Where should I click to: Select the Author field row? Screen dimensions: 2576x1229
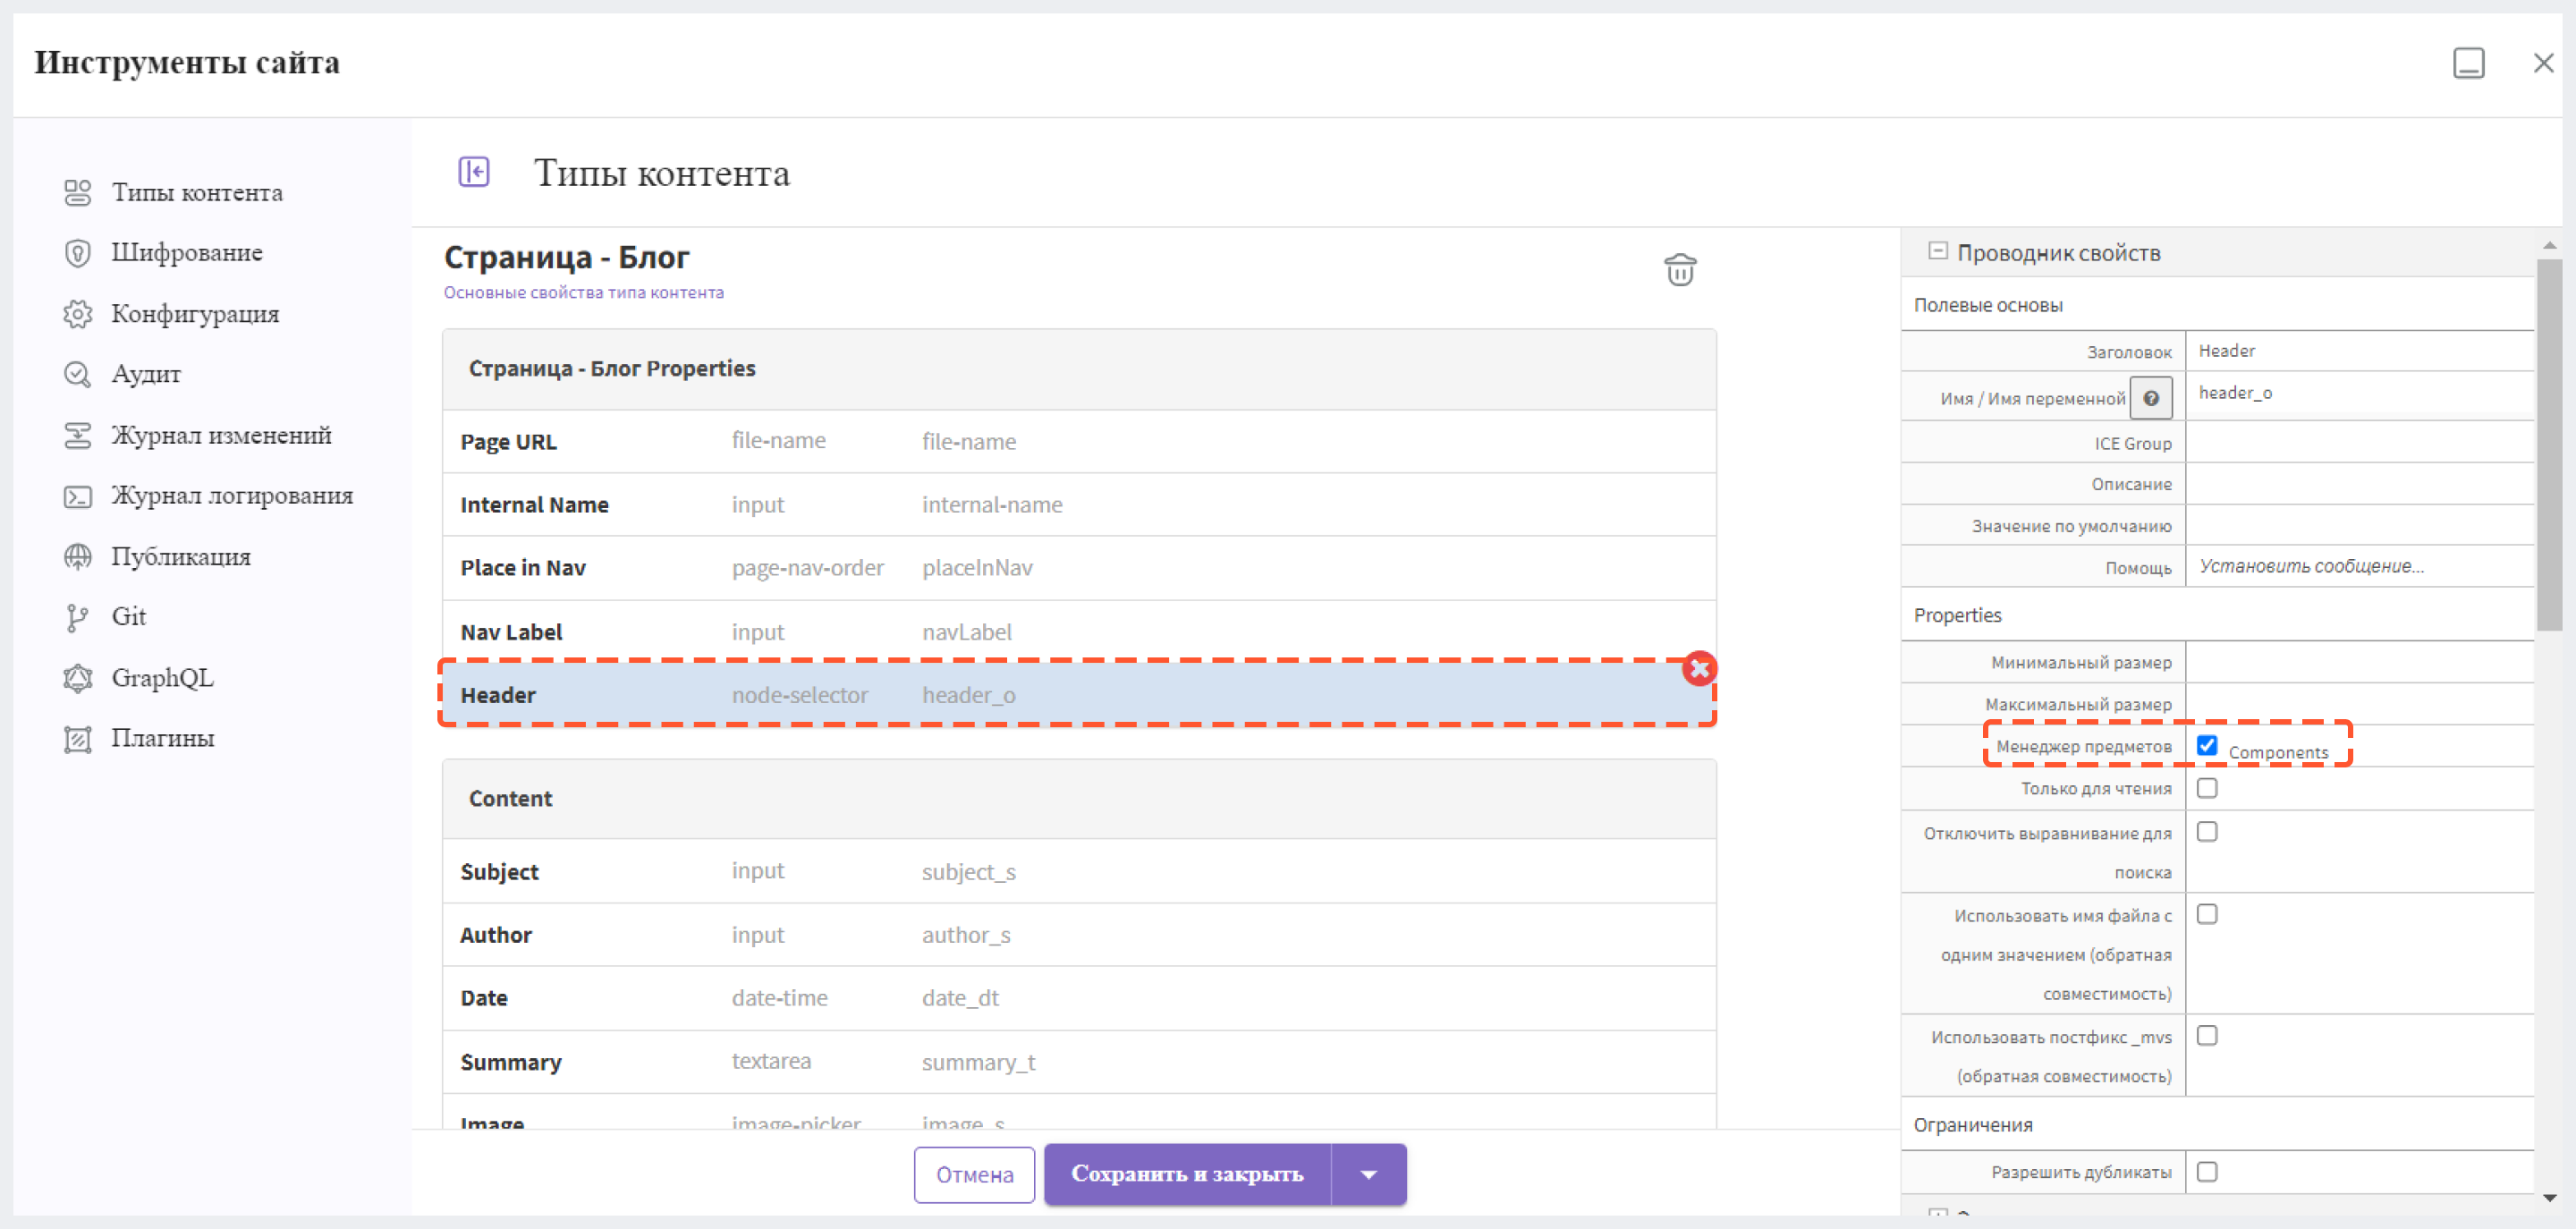[1079, 935]
